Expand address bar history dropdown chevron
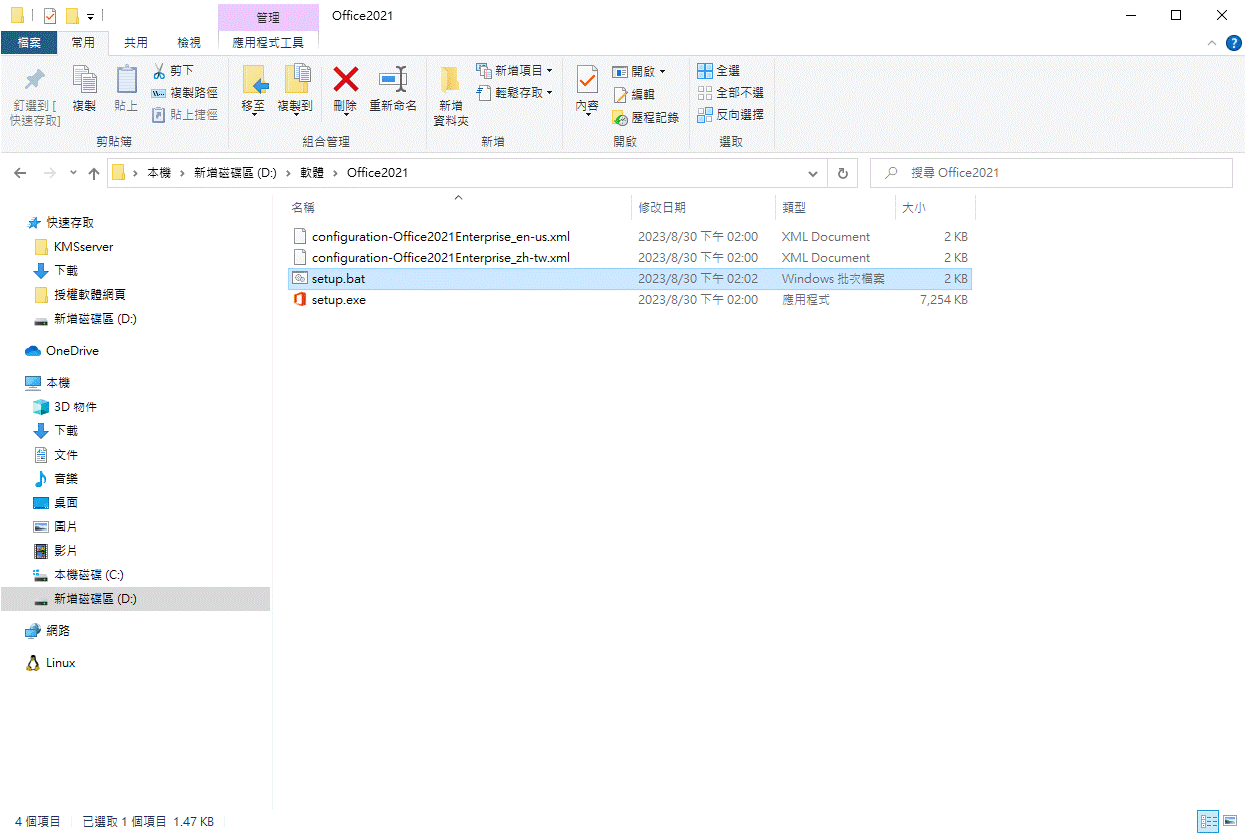 [811, 173]
